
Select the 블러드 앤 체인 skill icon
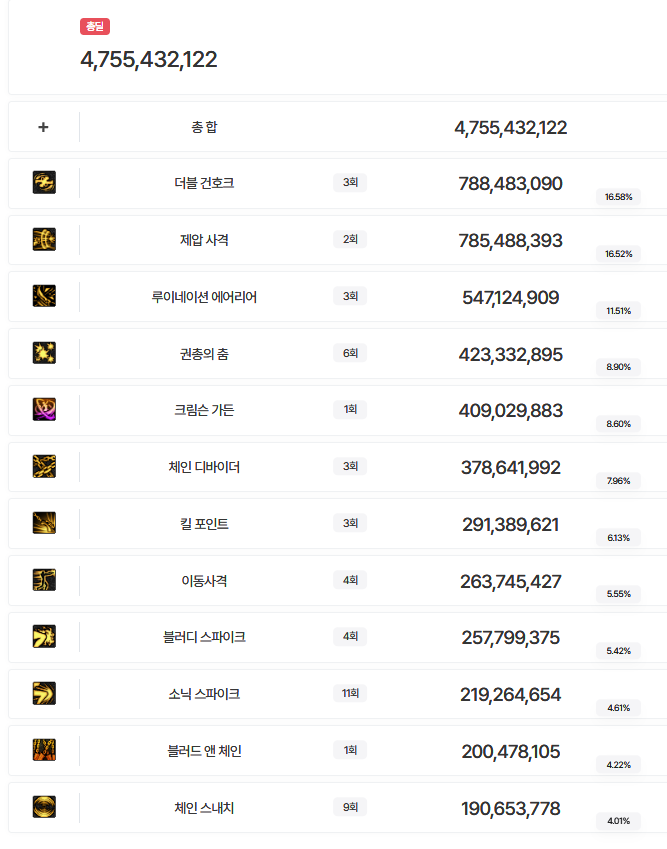(x=44, y=750)
